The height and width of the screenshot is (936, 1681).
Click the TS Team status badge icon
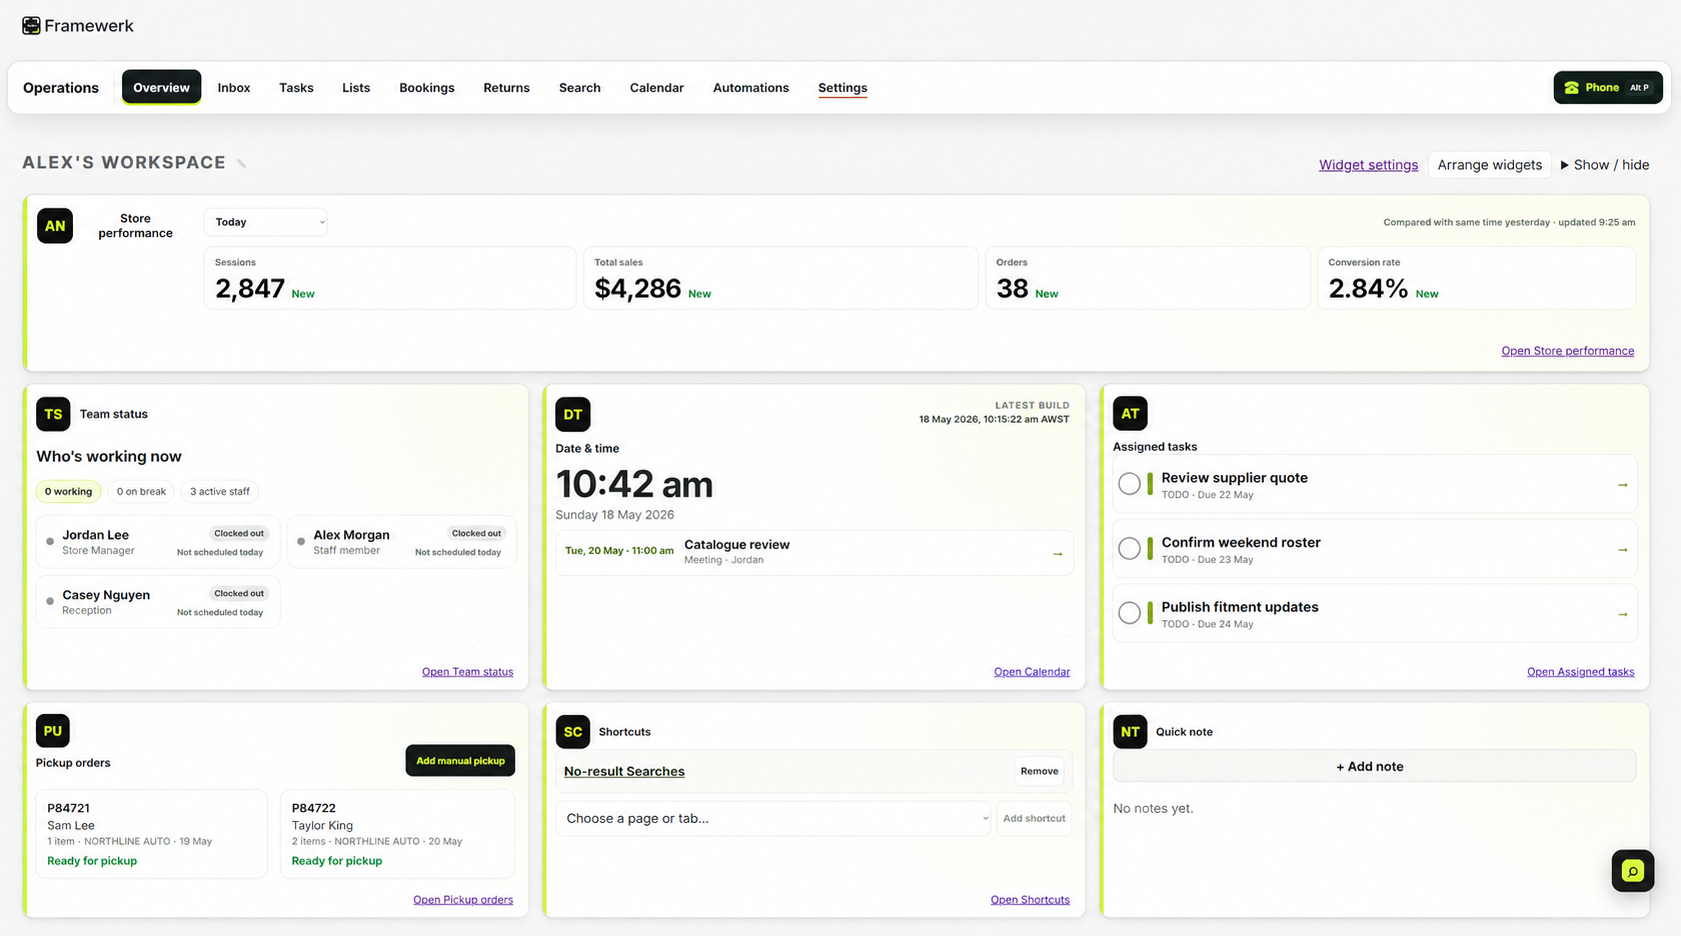(x=53, y=414)
